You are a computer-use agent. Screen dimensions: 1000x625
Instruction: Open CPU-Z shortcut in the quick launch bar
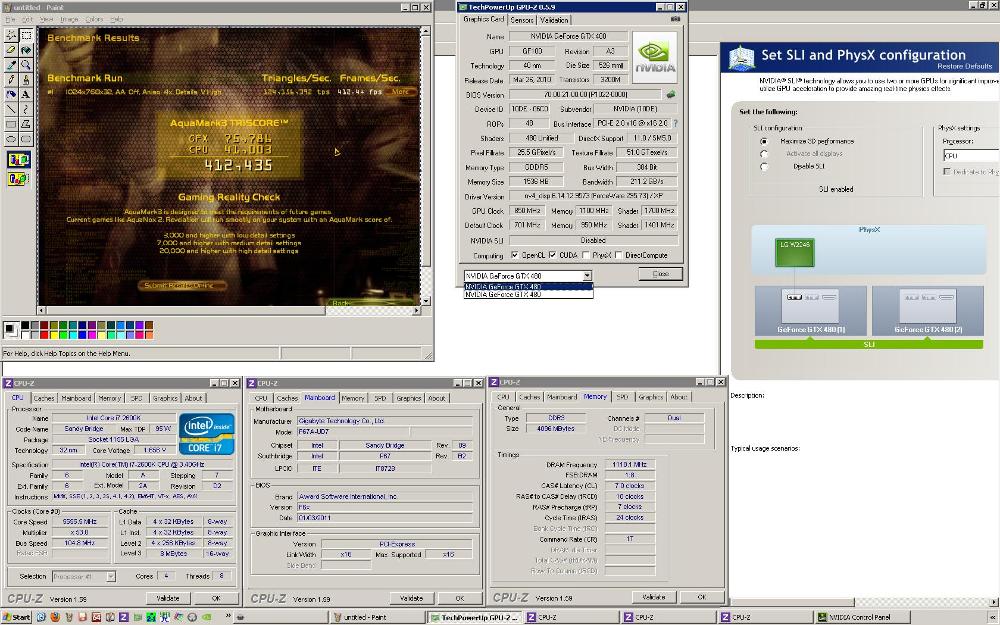click(x=124, y=617)
